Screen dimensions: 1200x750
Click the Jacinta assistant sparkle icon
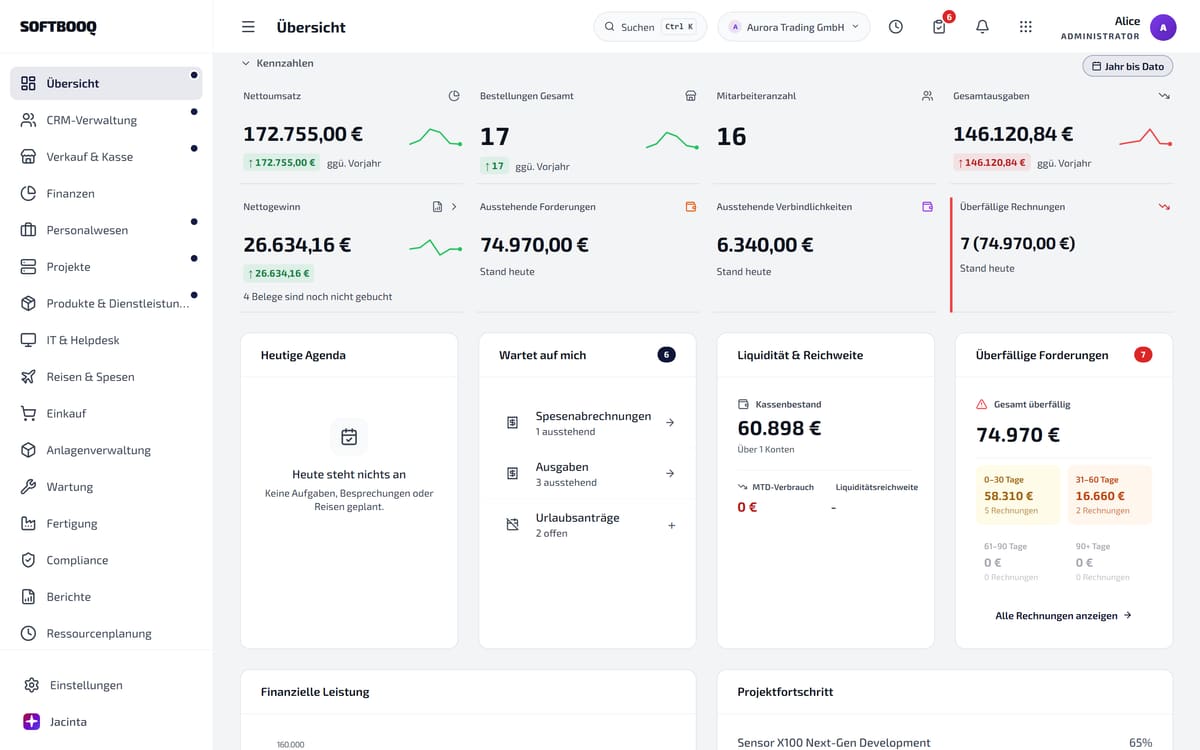pos(31,721)
